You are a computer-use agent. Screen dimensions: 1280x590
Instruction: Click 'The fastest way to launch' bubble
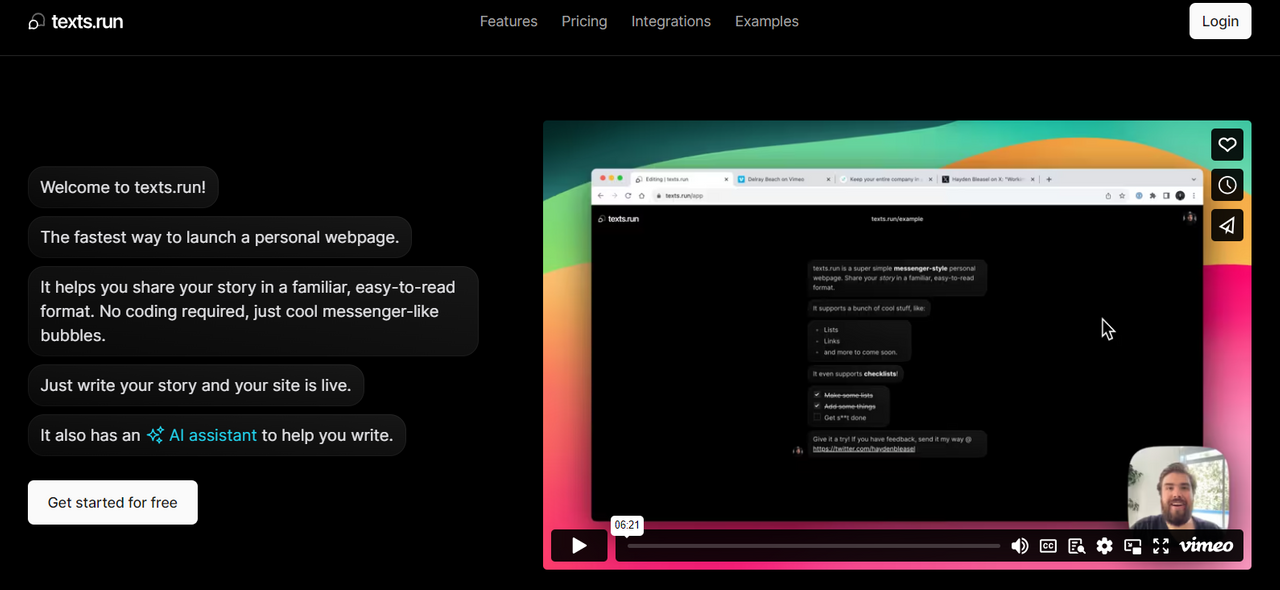(220, 237)
